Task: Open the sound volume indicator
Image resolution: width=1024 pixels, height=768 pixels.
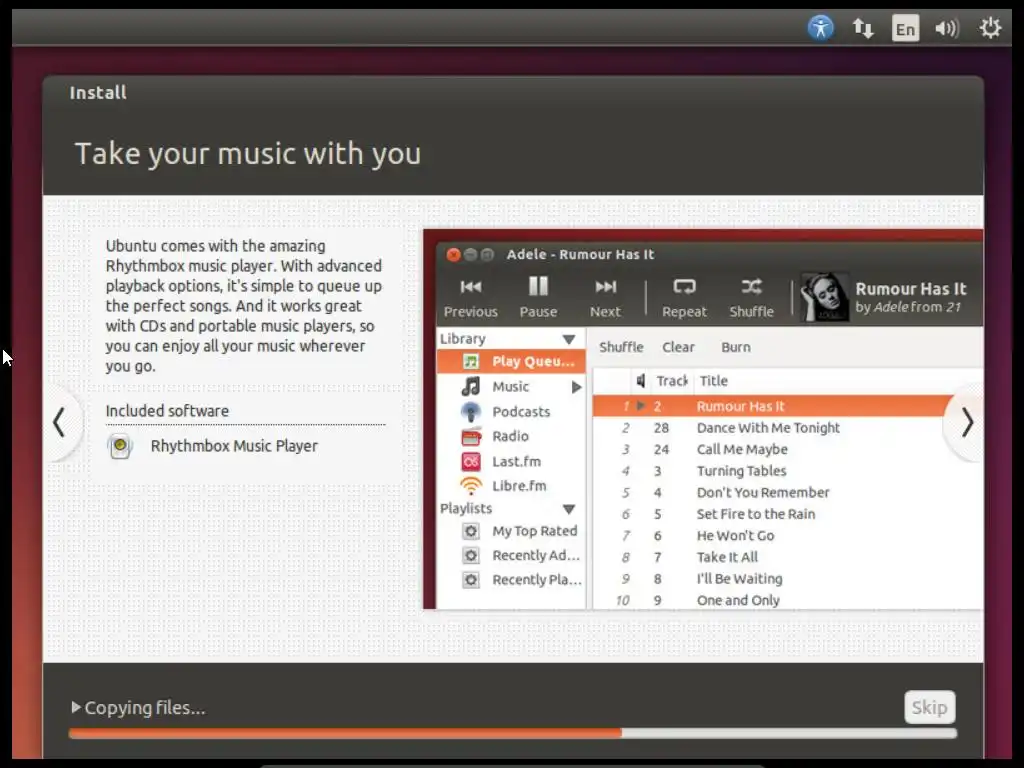Action: click(x=946, y=28)
